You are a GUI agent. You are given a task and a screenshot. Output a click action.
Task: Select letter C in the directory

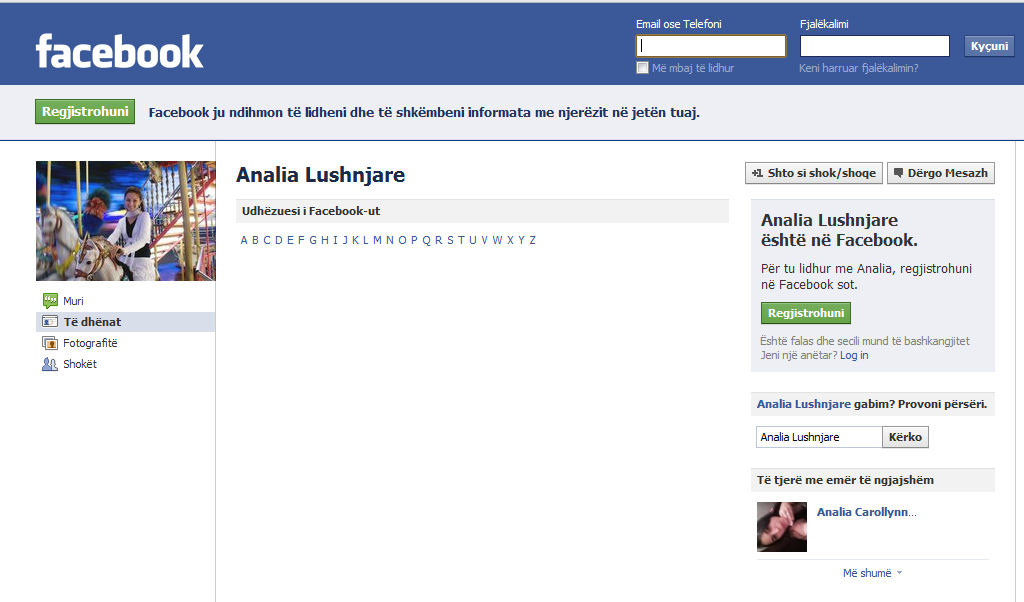(267, 240)
